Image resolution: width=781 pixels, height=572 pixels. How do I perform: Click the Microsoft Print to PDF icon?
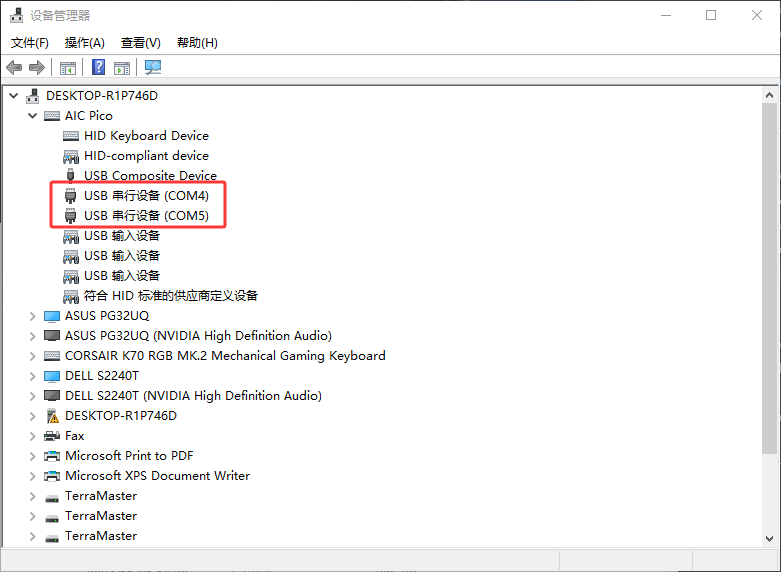coord(52,456)
